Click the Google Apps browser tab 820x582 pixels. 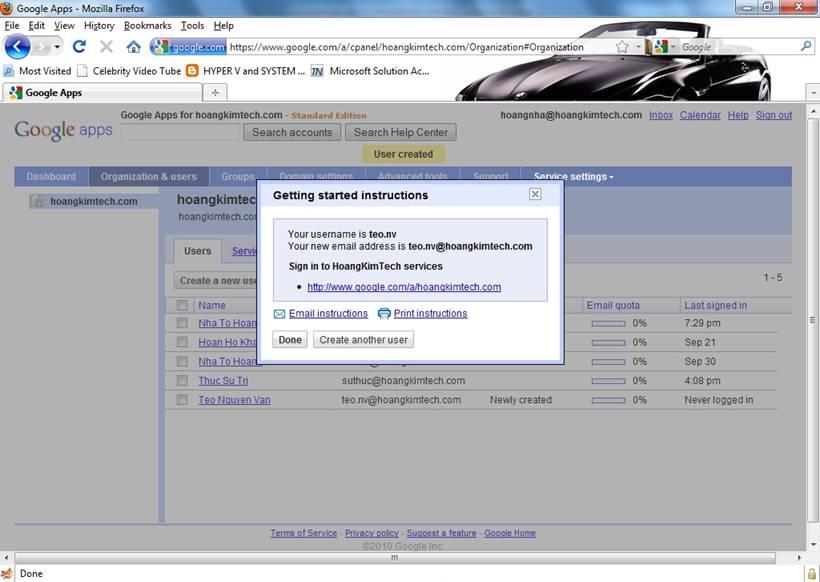[x=102, y=93]
